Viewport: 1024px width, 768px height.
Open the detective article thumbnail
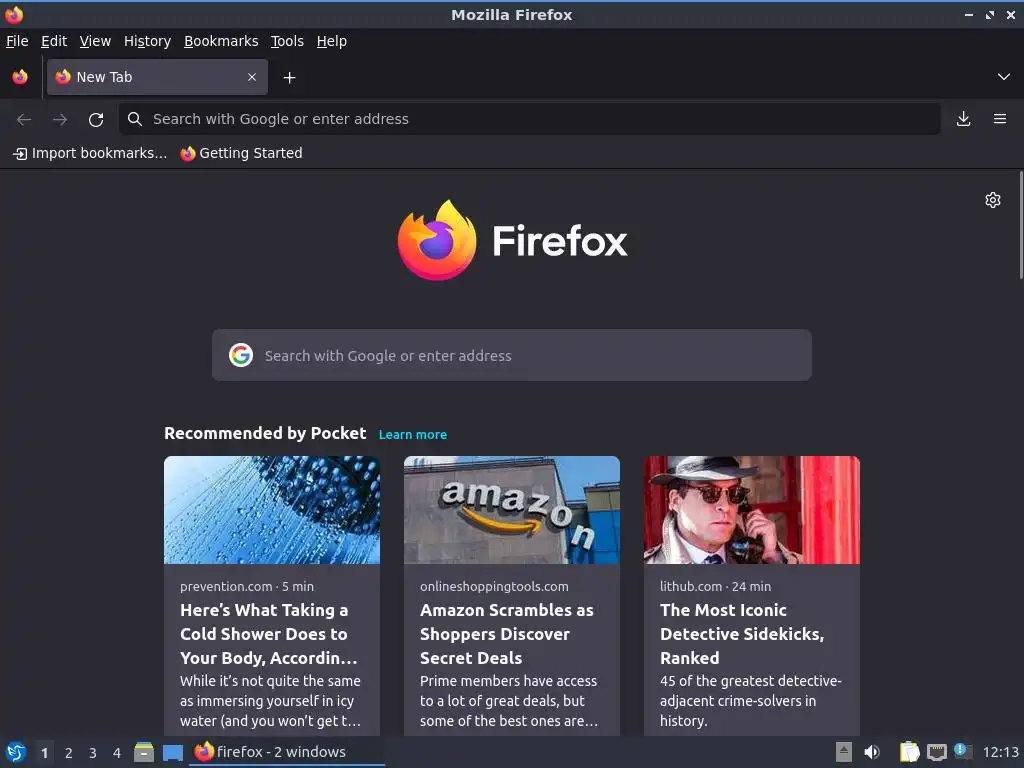coord(752,510)
